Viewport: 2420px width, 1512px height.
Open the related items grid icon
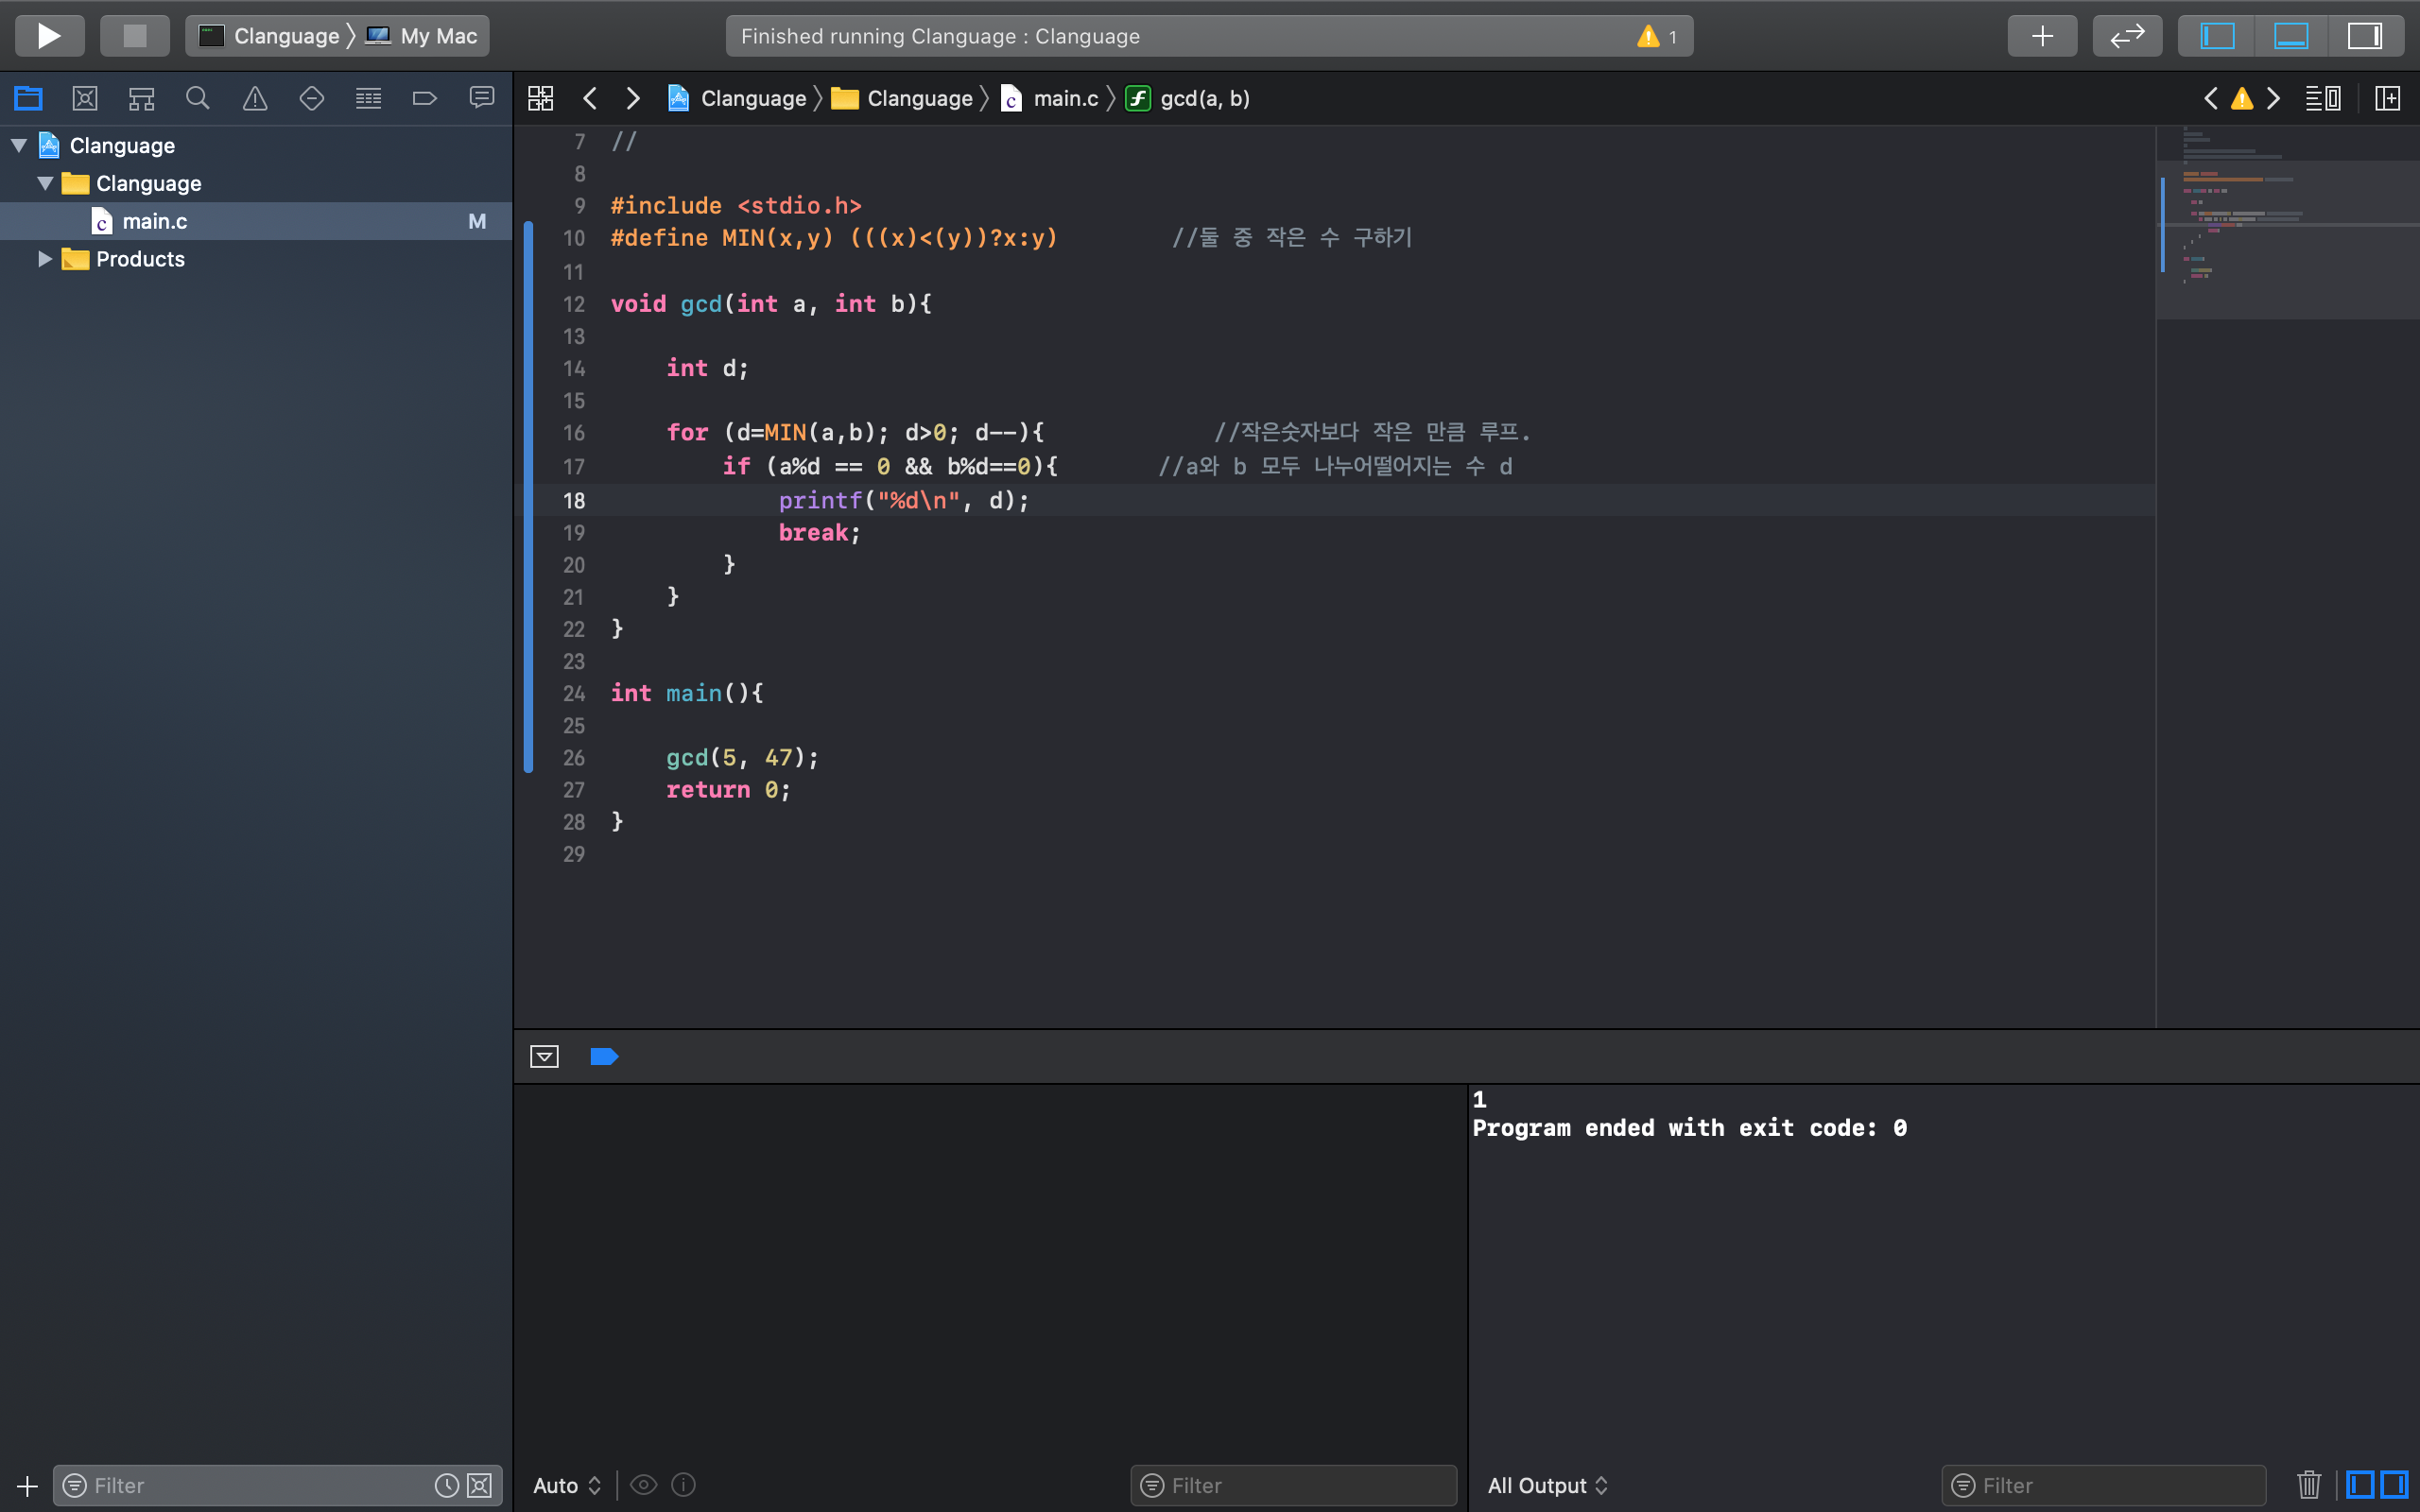[x=541, y=98]
